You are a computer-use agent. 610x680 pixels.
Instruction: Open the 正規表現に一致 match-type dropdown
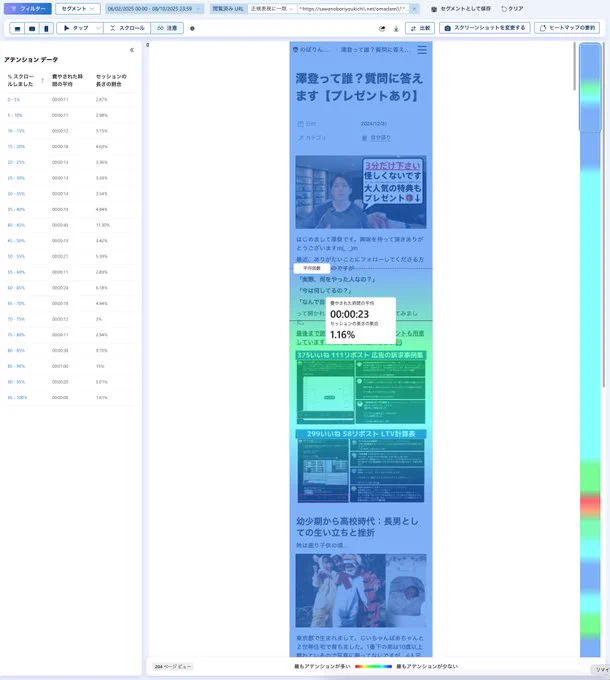pyautogui.click(x=272, y=9)
